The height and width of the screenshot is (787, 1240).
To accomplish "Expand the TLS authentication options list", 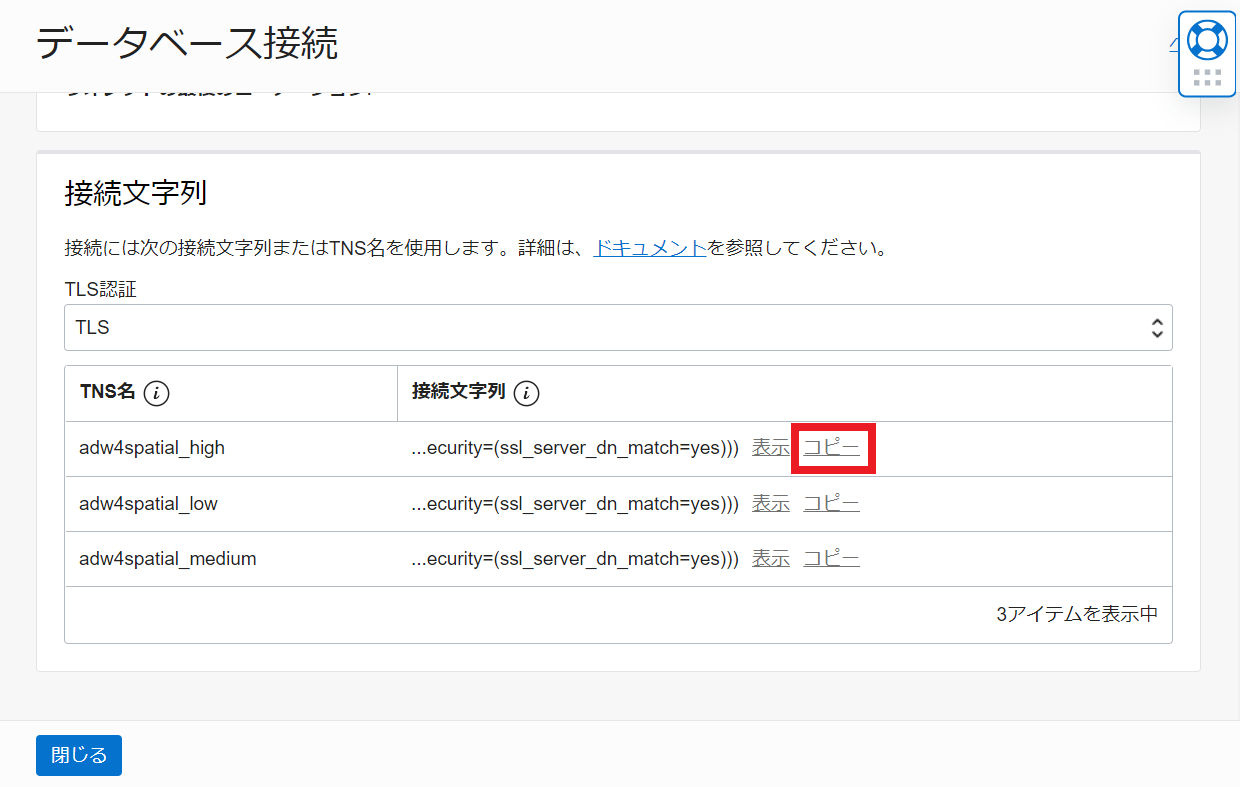I will point(618,327).
